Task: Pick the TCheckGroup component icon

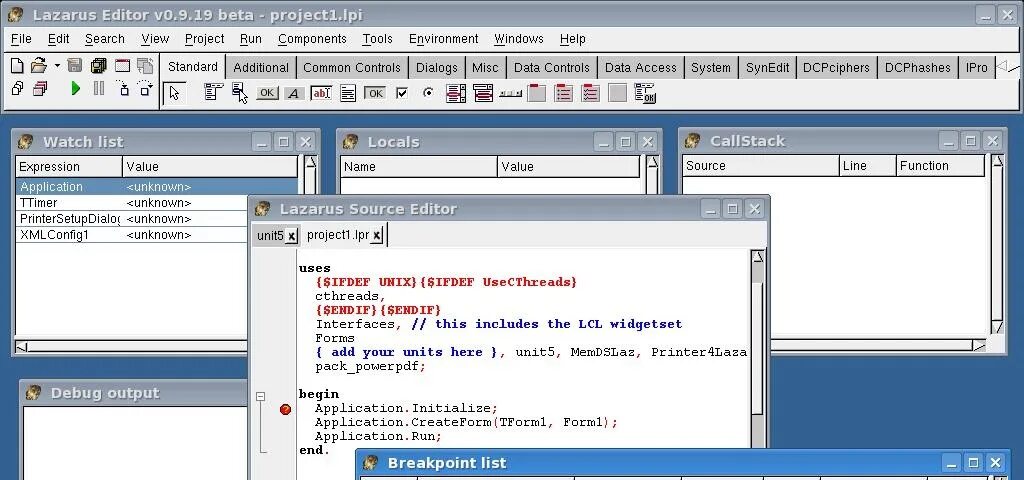Action: [x=590, y=93]
